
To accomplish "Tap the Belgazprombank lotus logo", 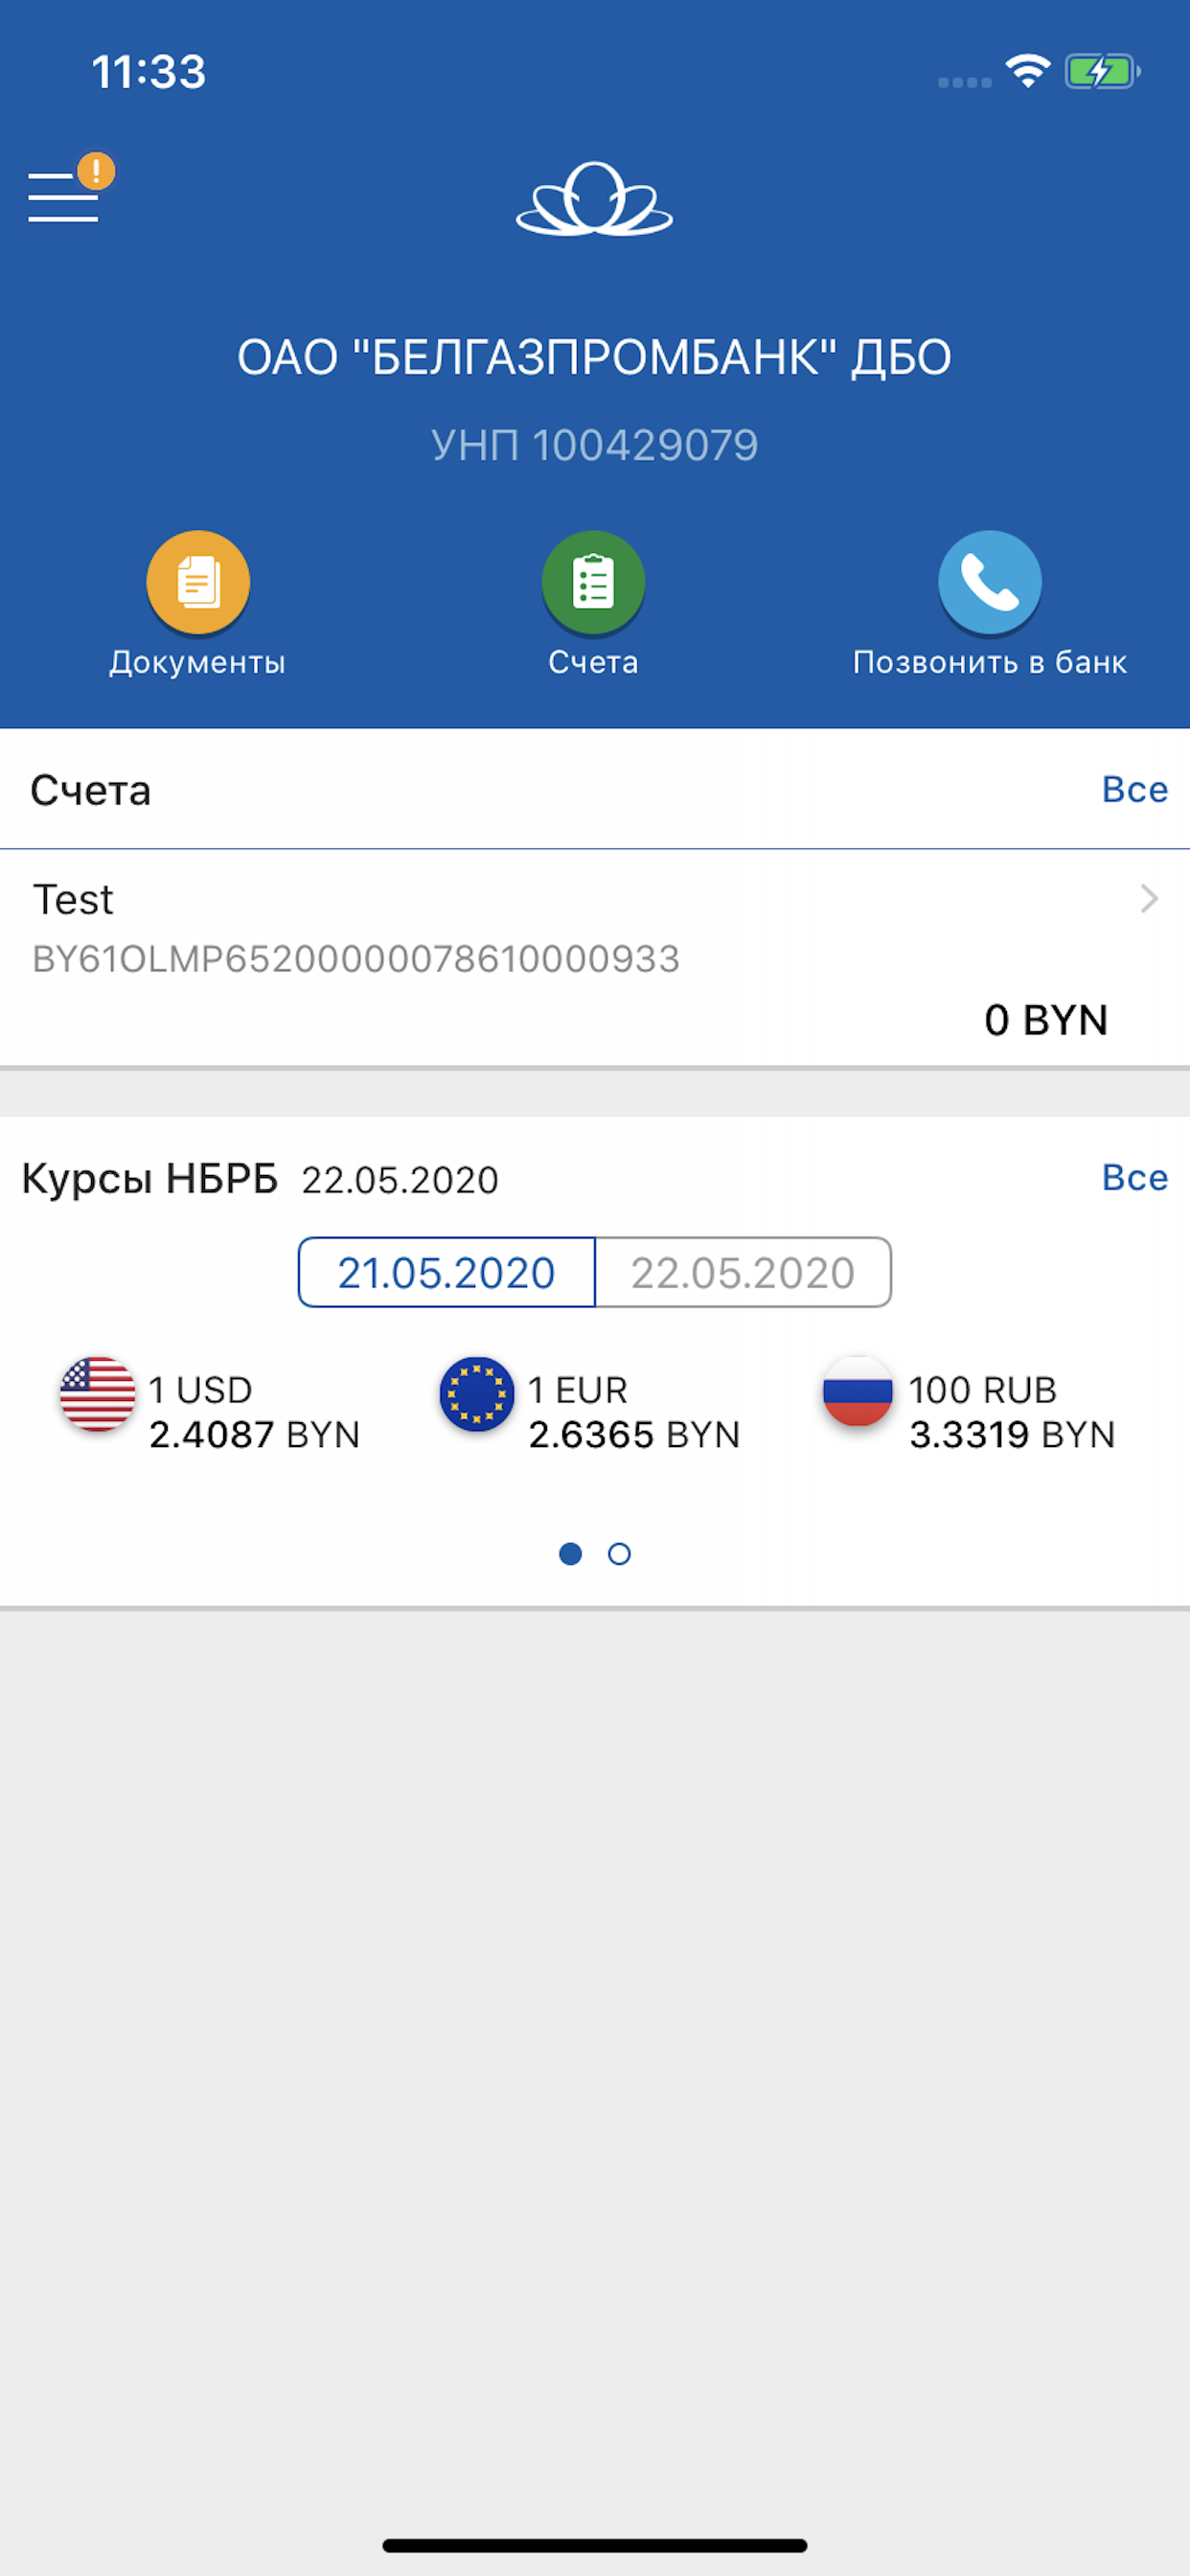I will pos(594,199).
